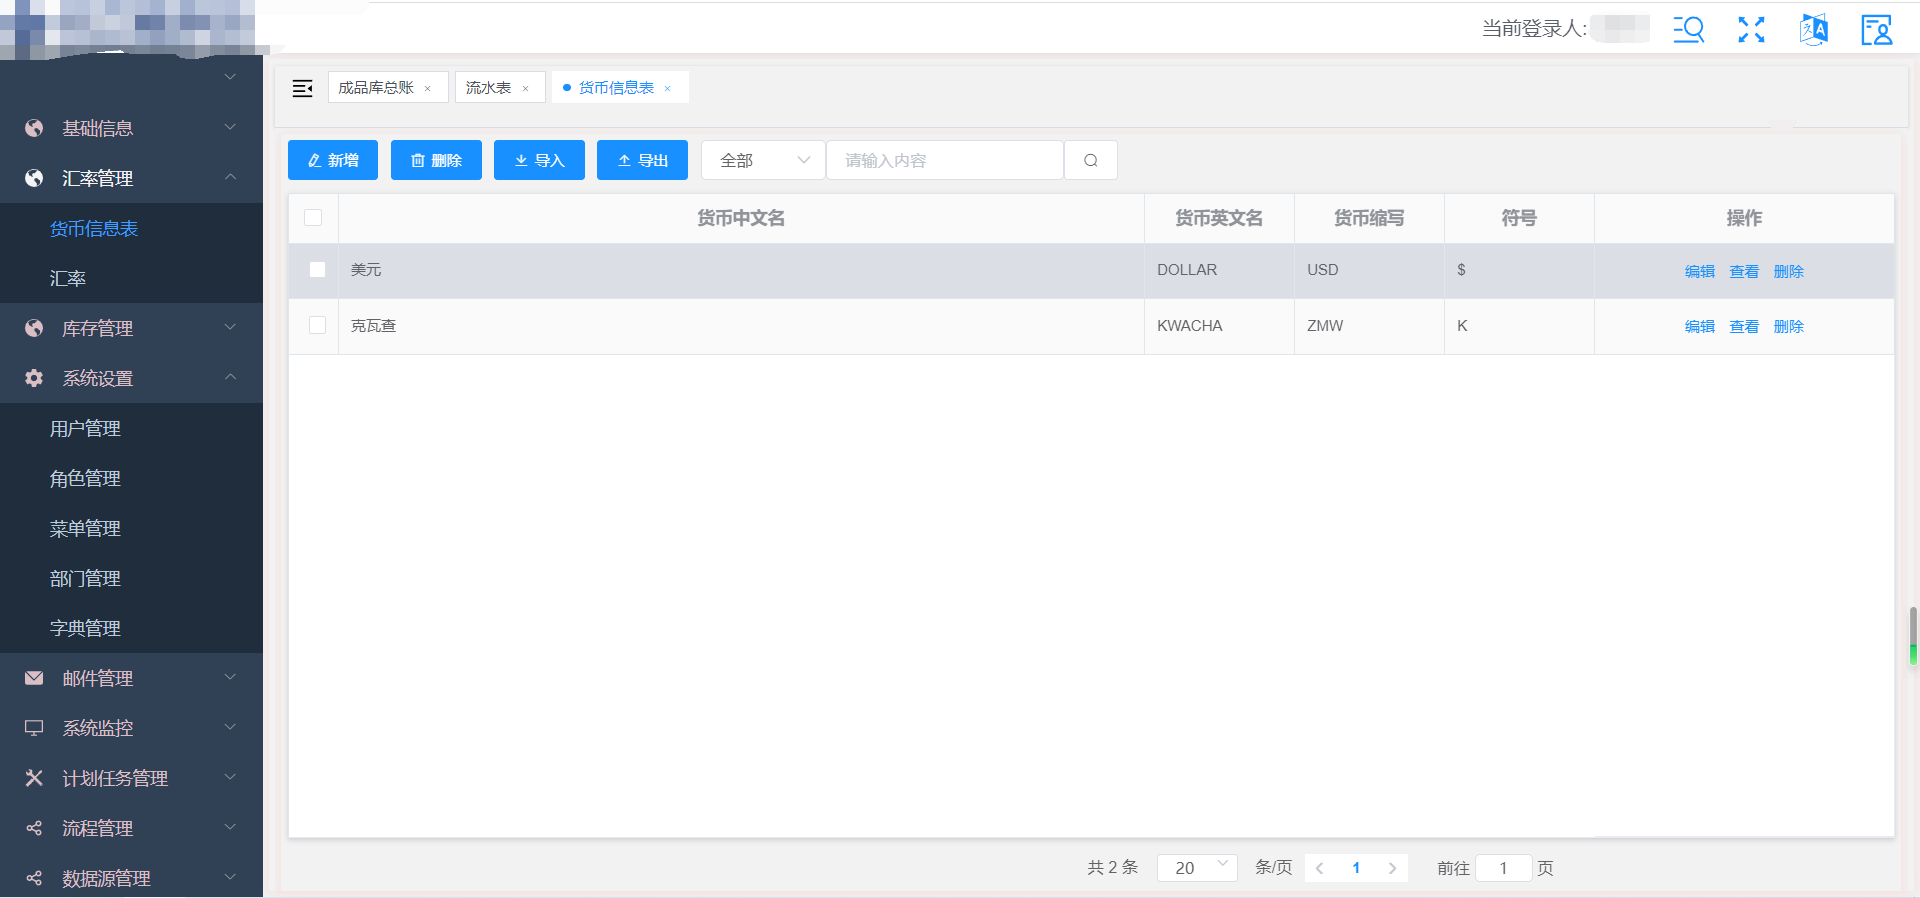Click the globe icon beside 汇率管理

click(34, 178)
